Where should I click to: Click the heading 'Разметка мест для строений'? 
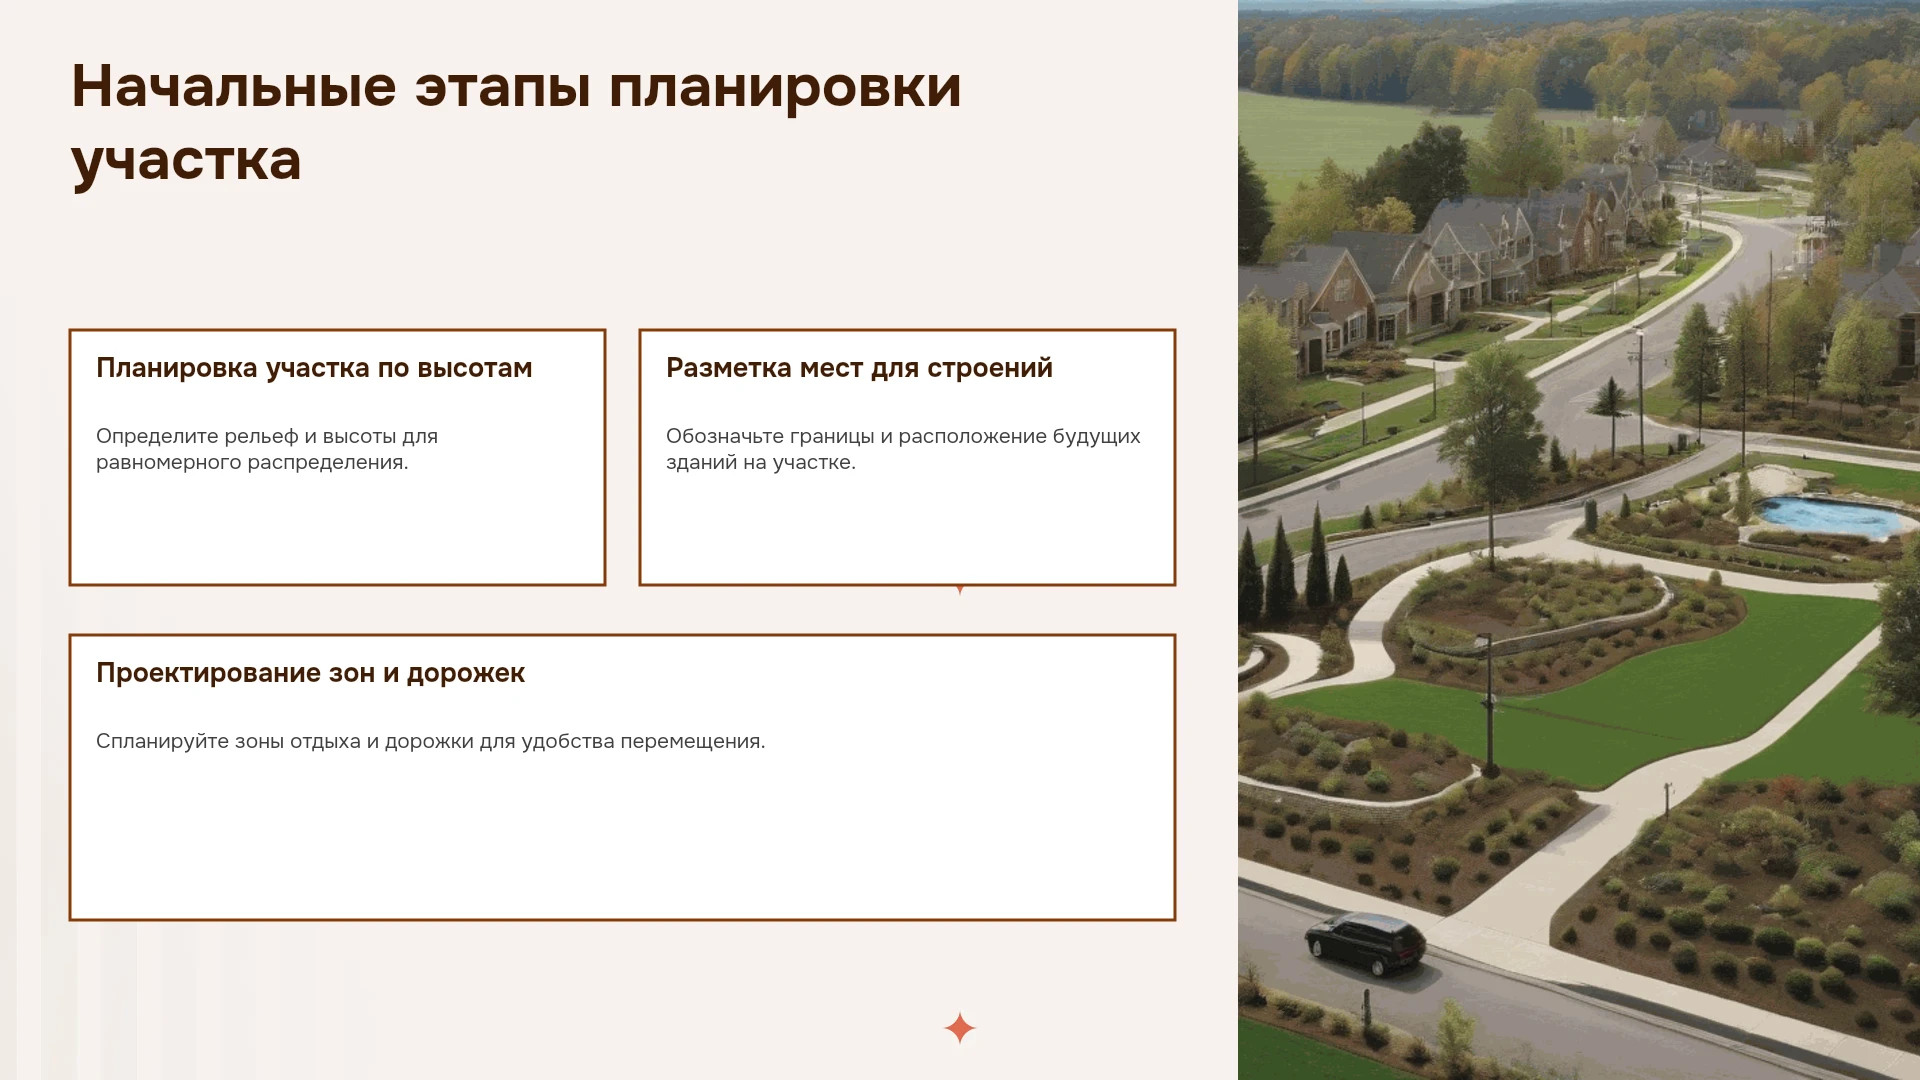[859, 368]
